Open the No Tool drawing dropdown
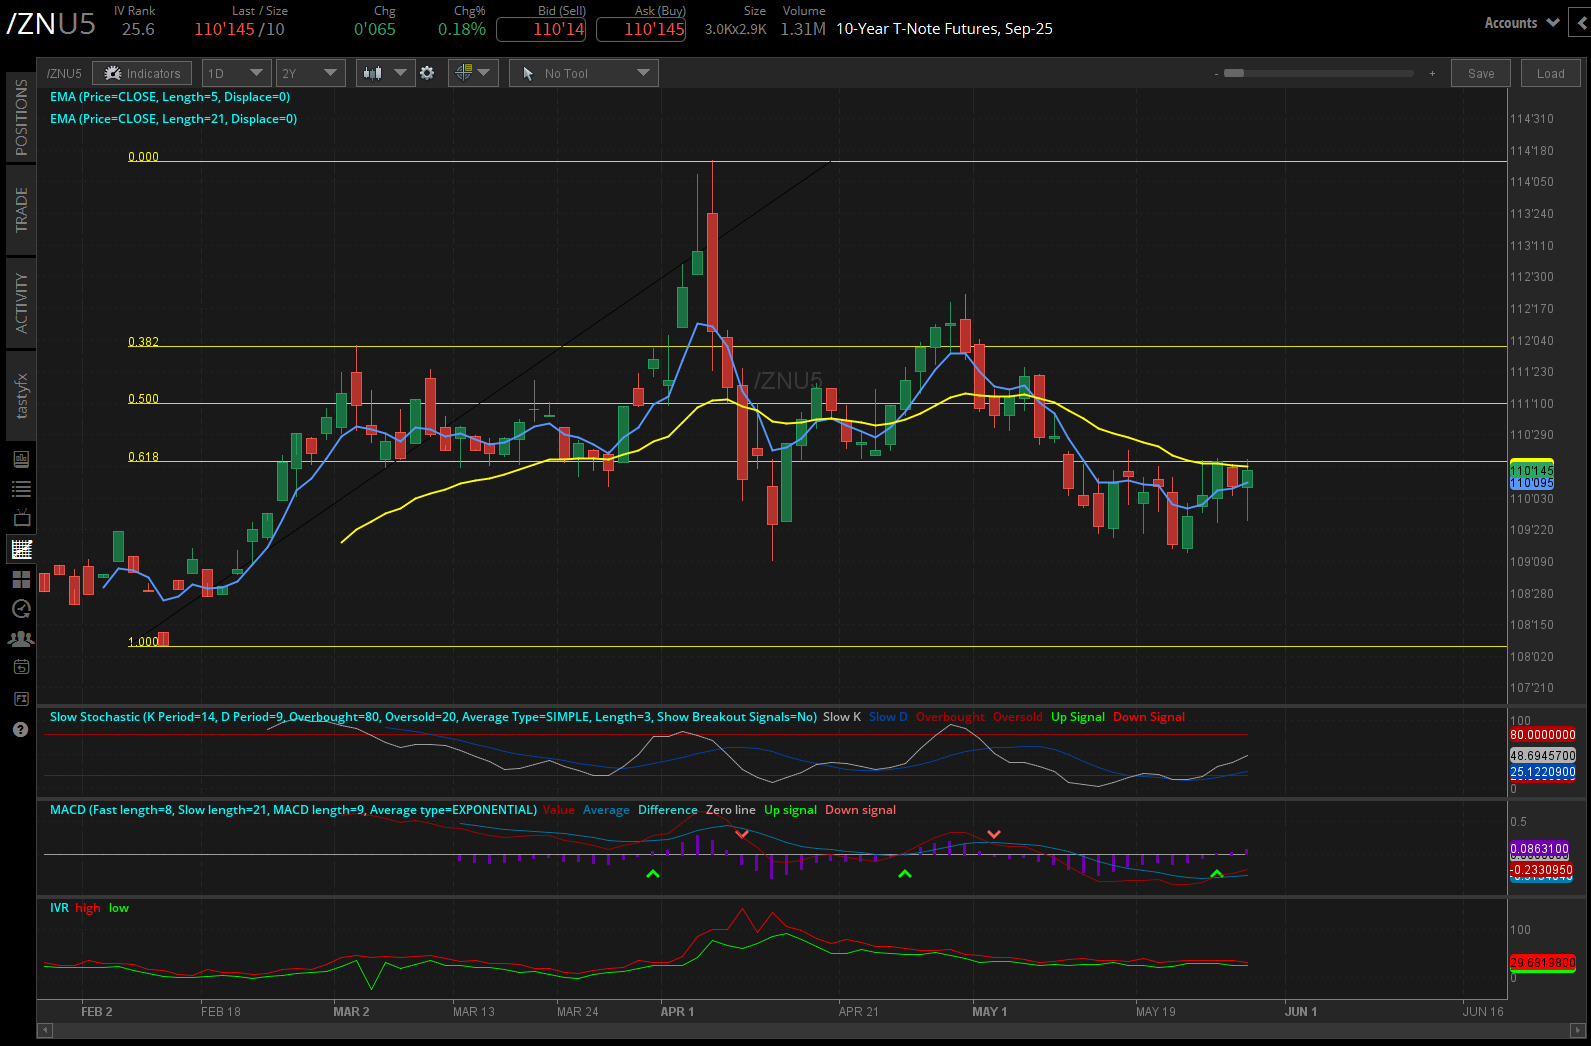Image resolution: width=1591 pixels, height=1046 pixels. (584, 73)
